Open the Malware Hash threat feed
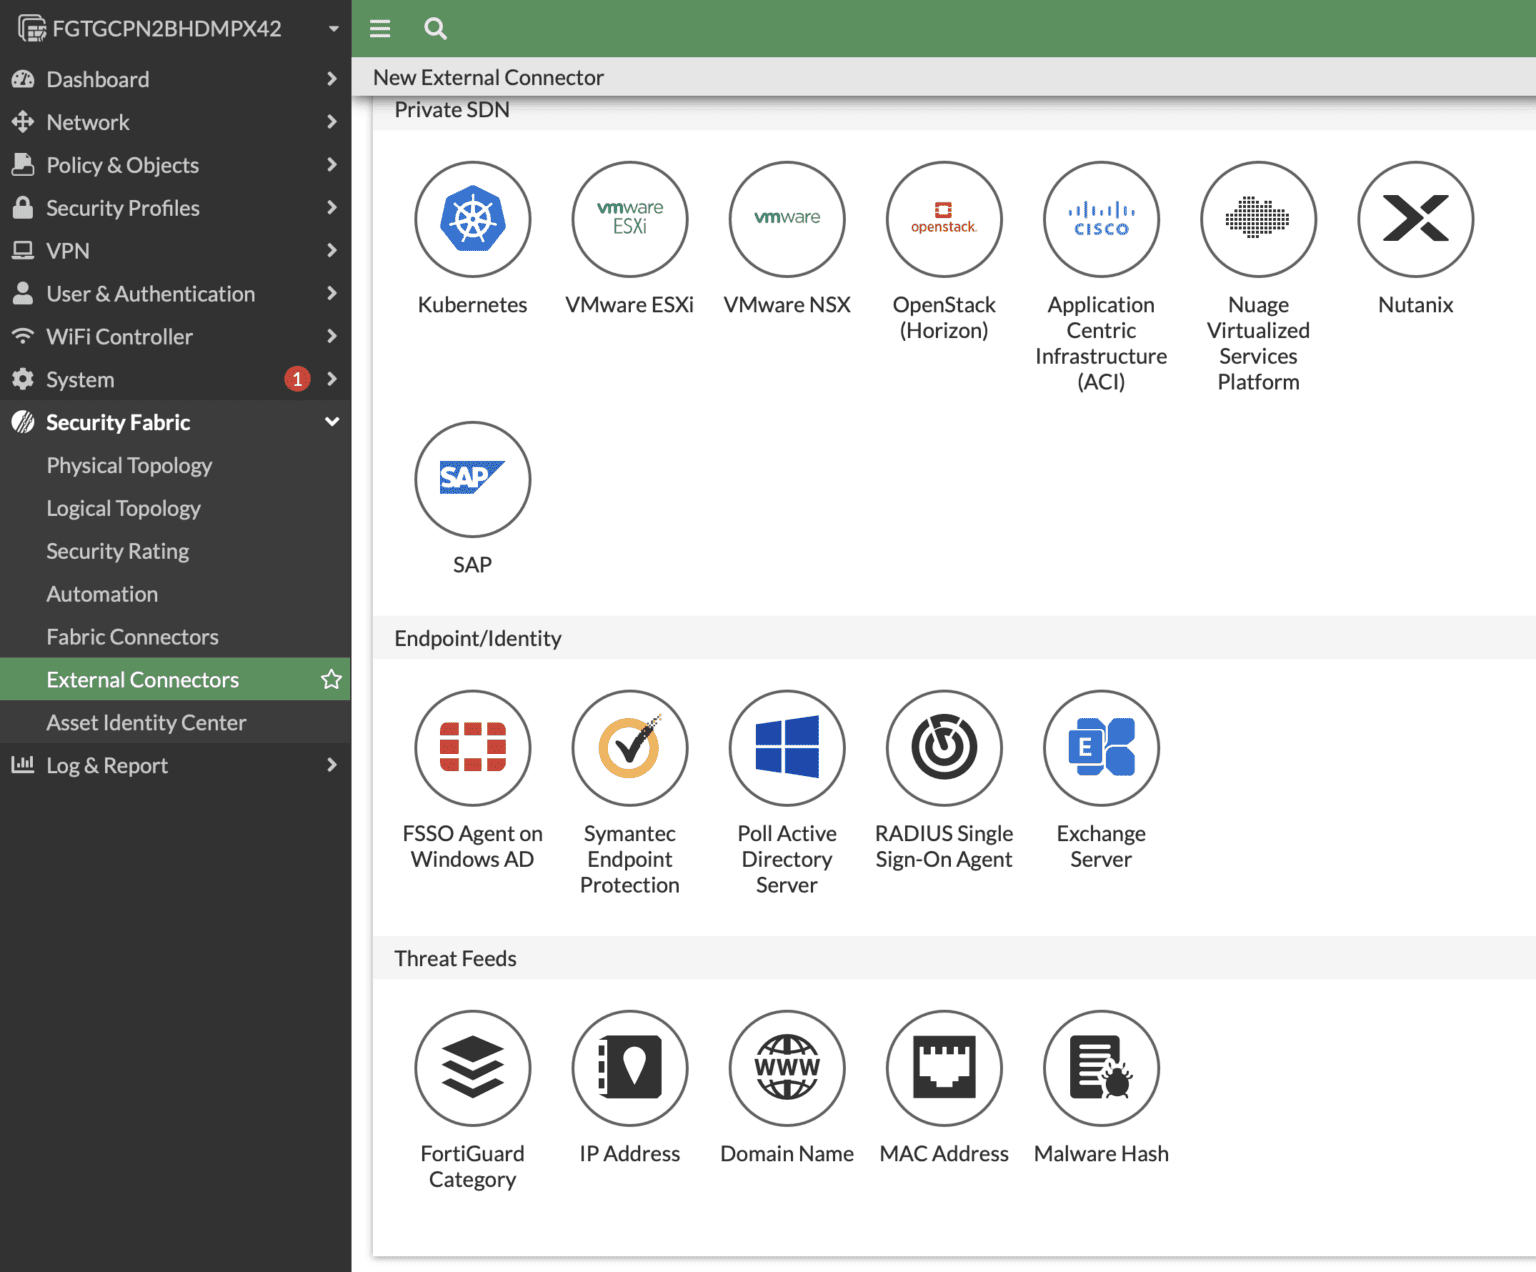Screen dimensions: 1536x1272 [1100, 1067]
